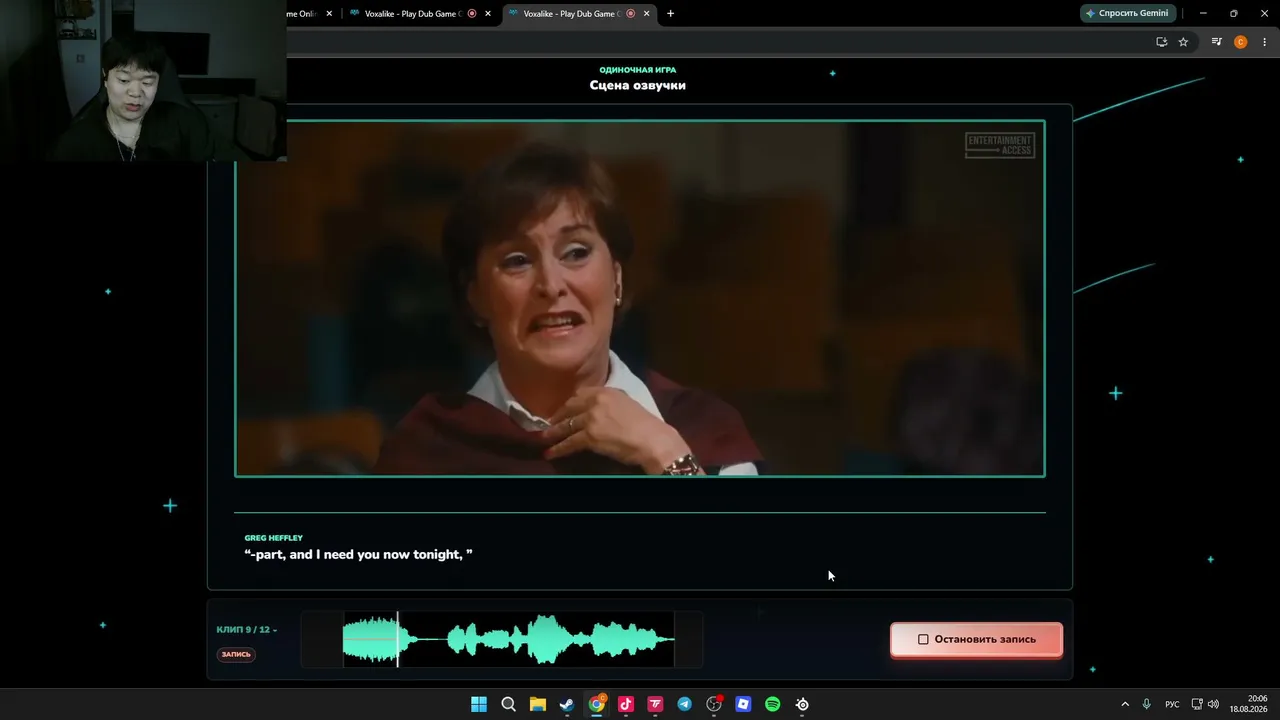Click the Одиночная игра label

click(x=638, y=70)
